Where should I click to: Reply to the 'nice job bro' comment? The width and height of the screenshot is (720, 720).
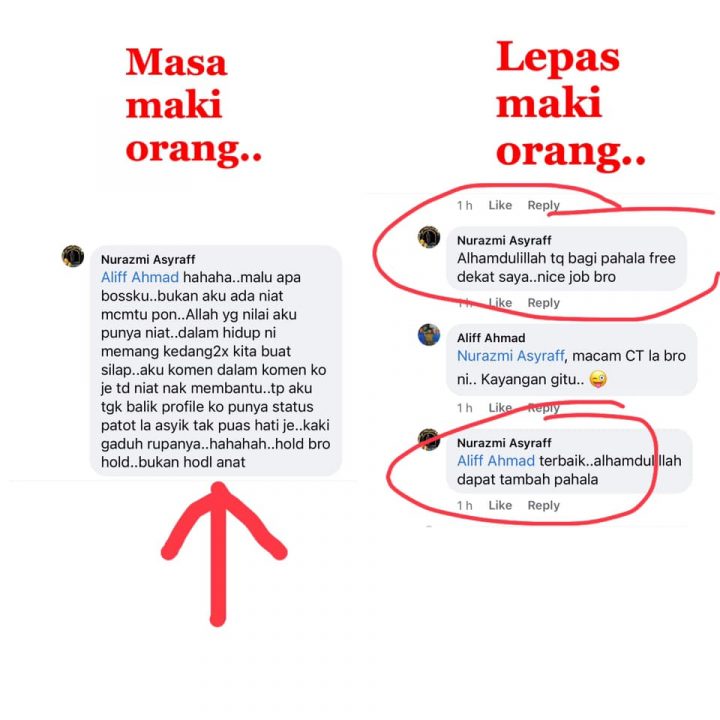click(543, 303)
